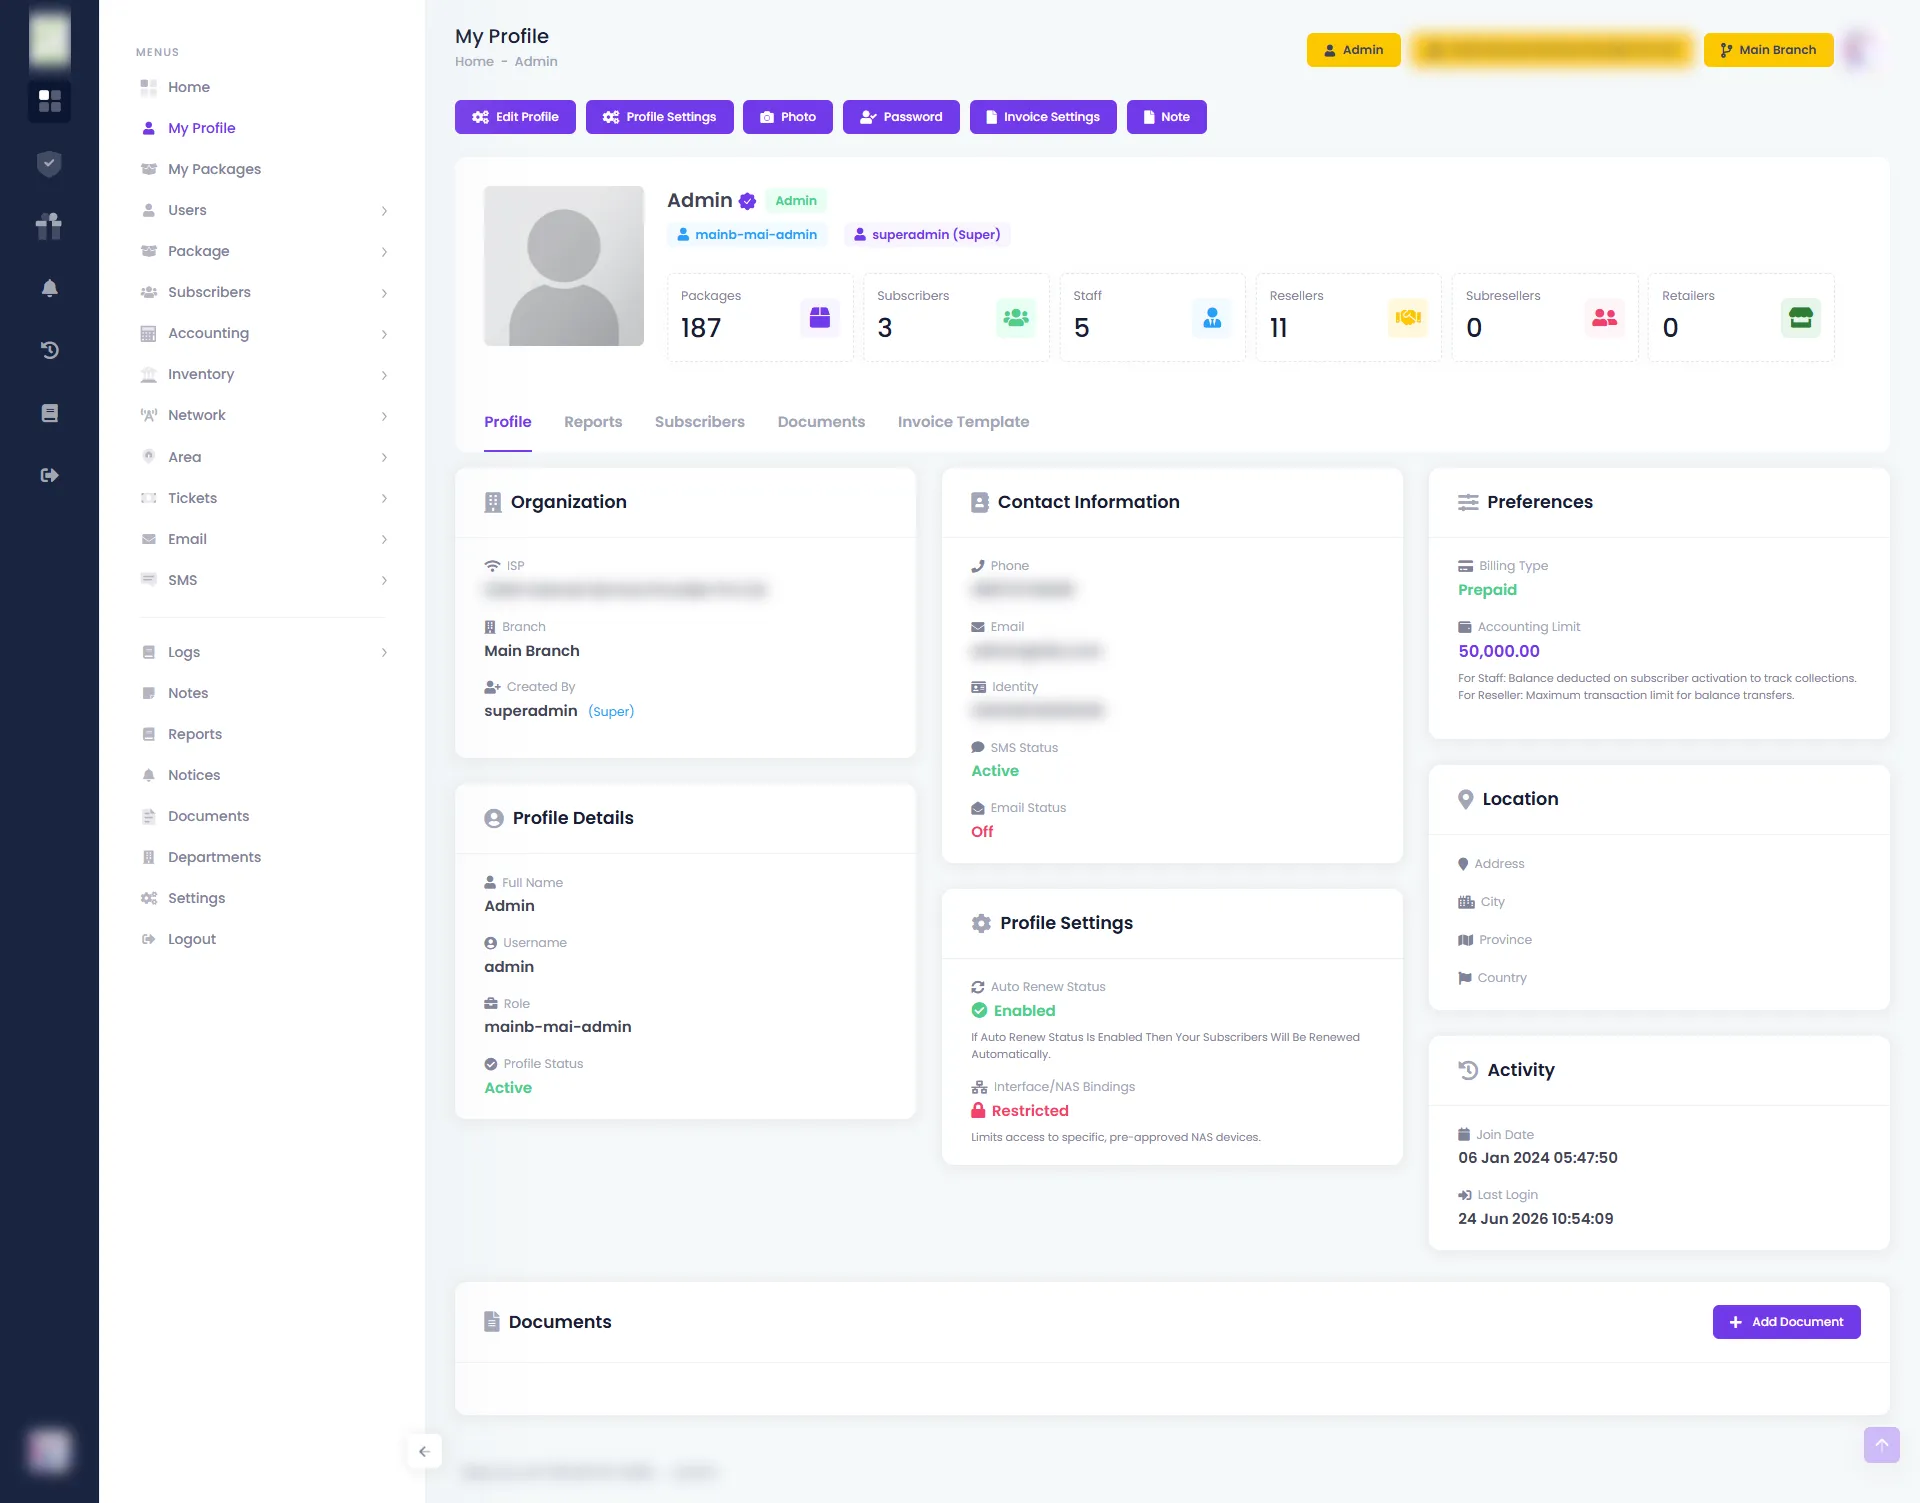Click the Password button
Viewport: 1920px width, 1503px height.
pos(901,117)
